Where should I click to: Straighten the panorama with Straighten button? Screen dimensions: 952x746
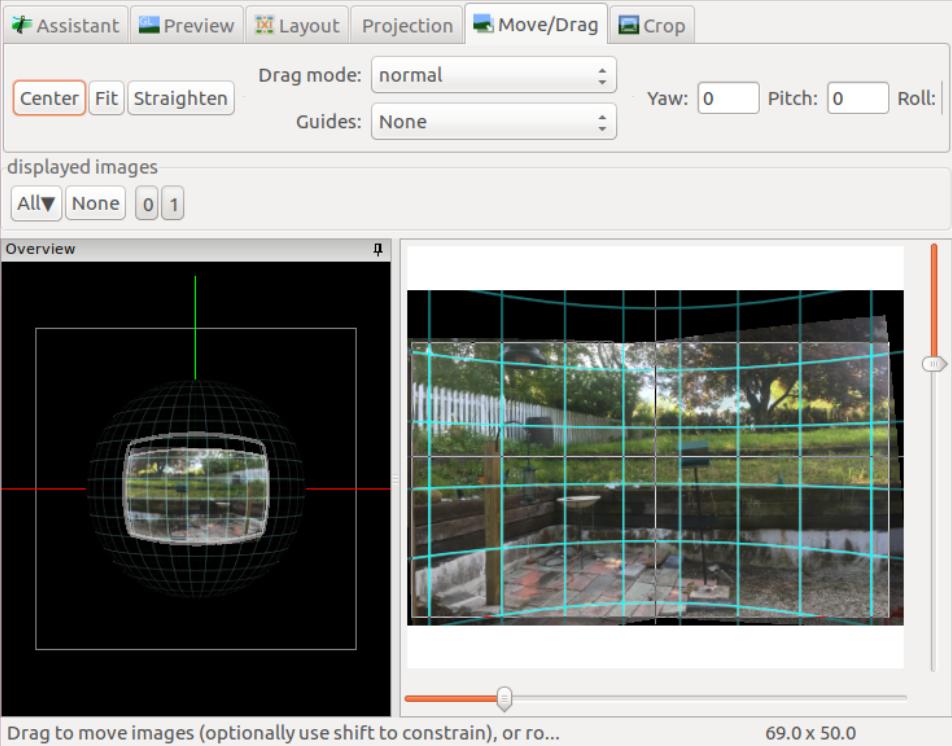click(x=180, y=98)
